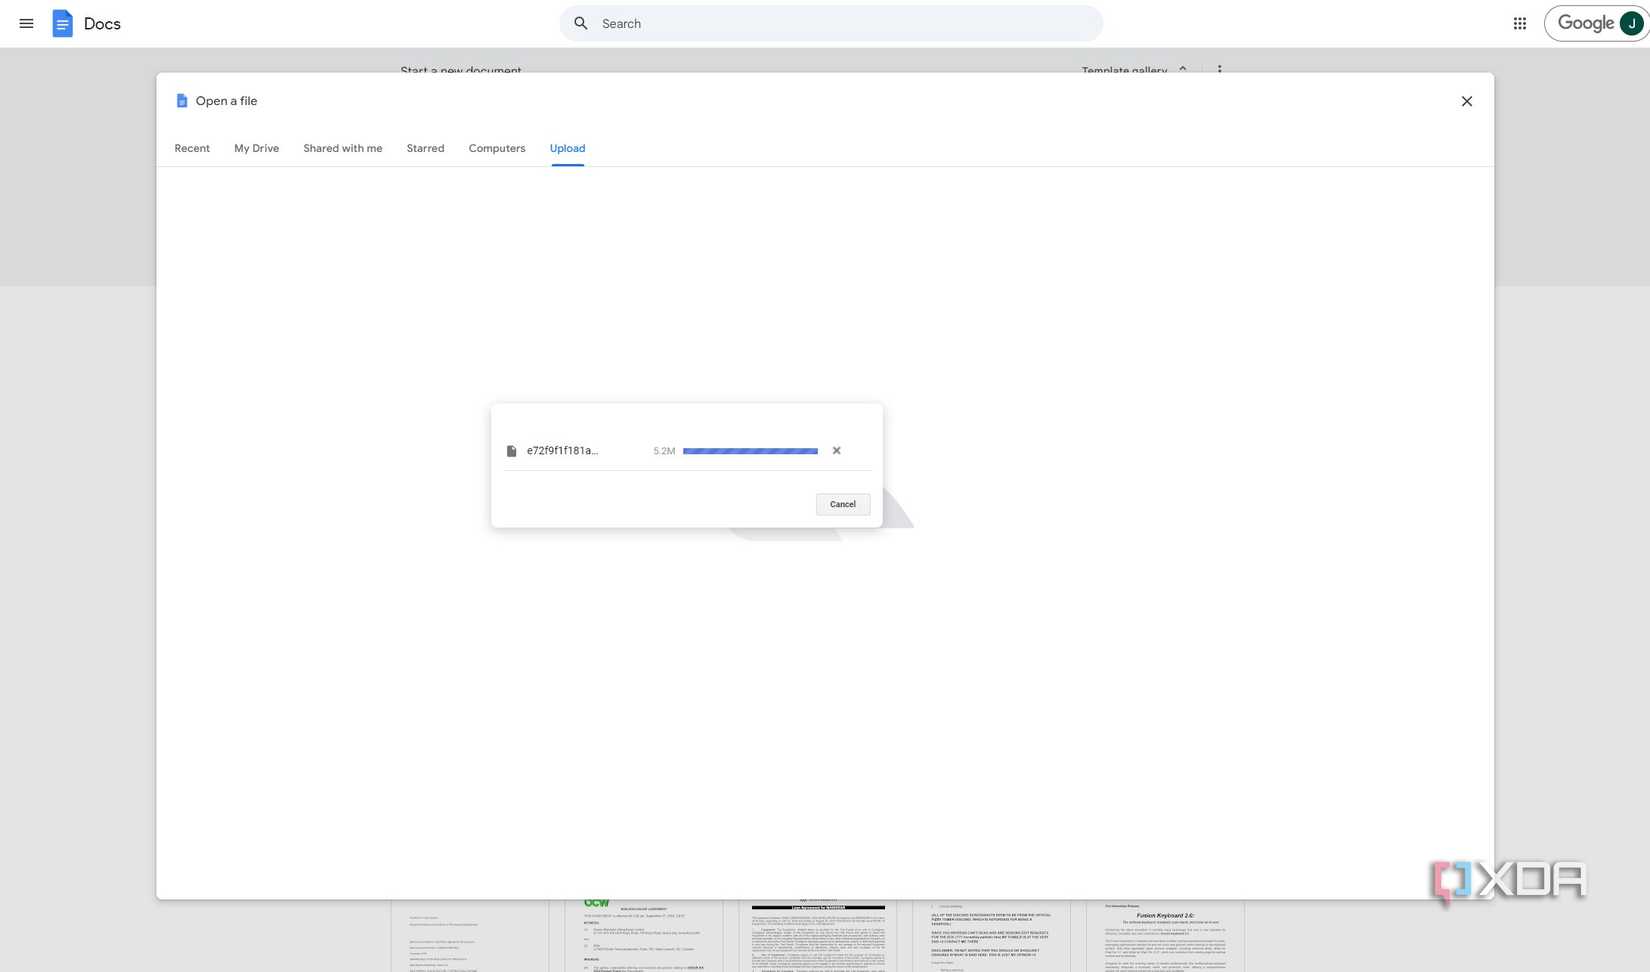This screenshot has width=1650, height=972.
Task: Switch to the Starred tab
Action: 424,148
